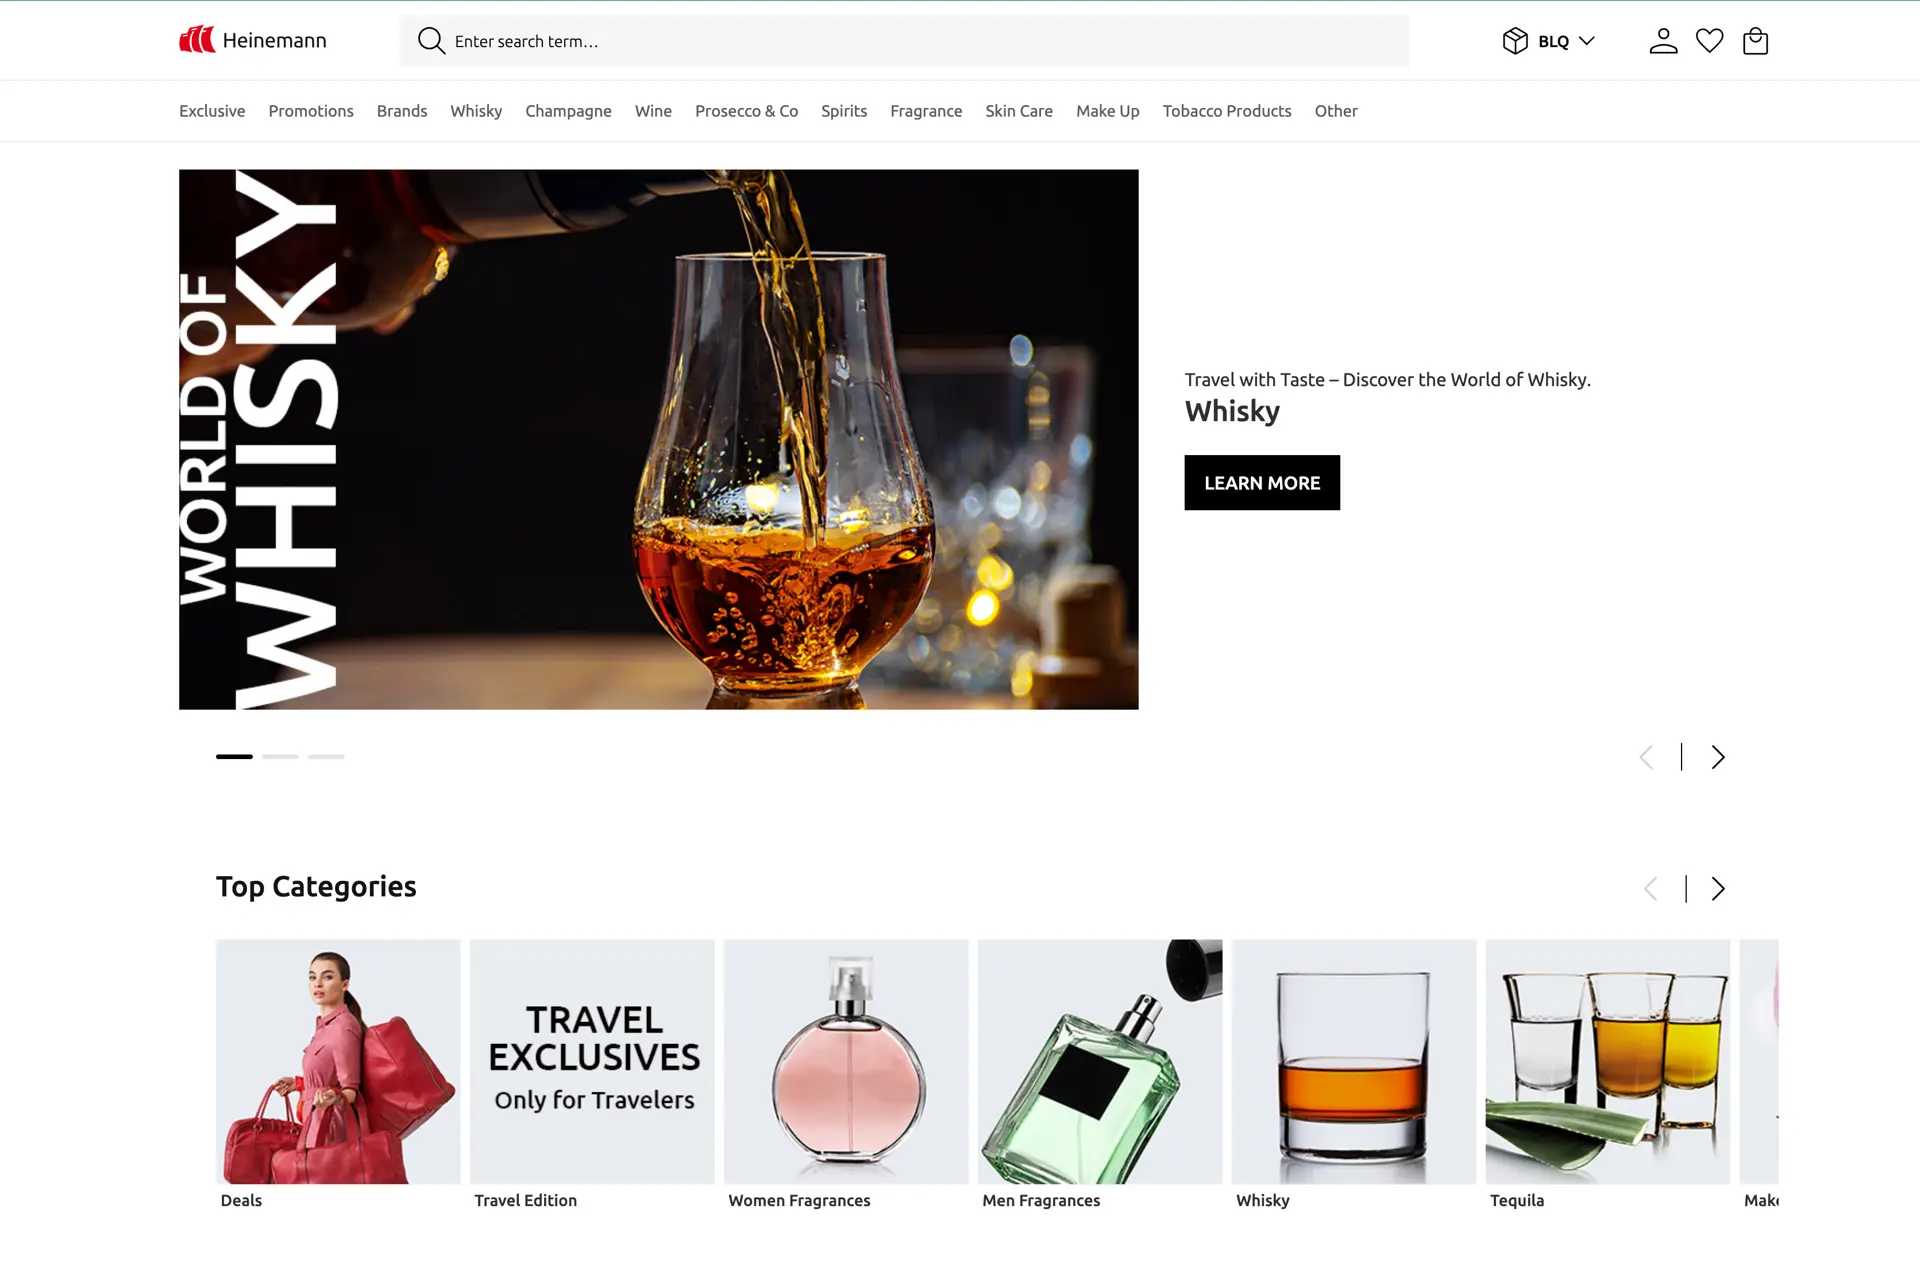The height and width of the screenshot is (1263, 1920).
Task: Open the shopping bag icon
Action: (x=1755, y=41)
